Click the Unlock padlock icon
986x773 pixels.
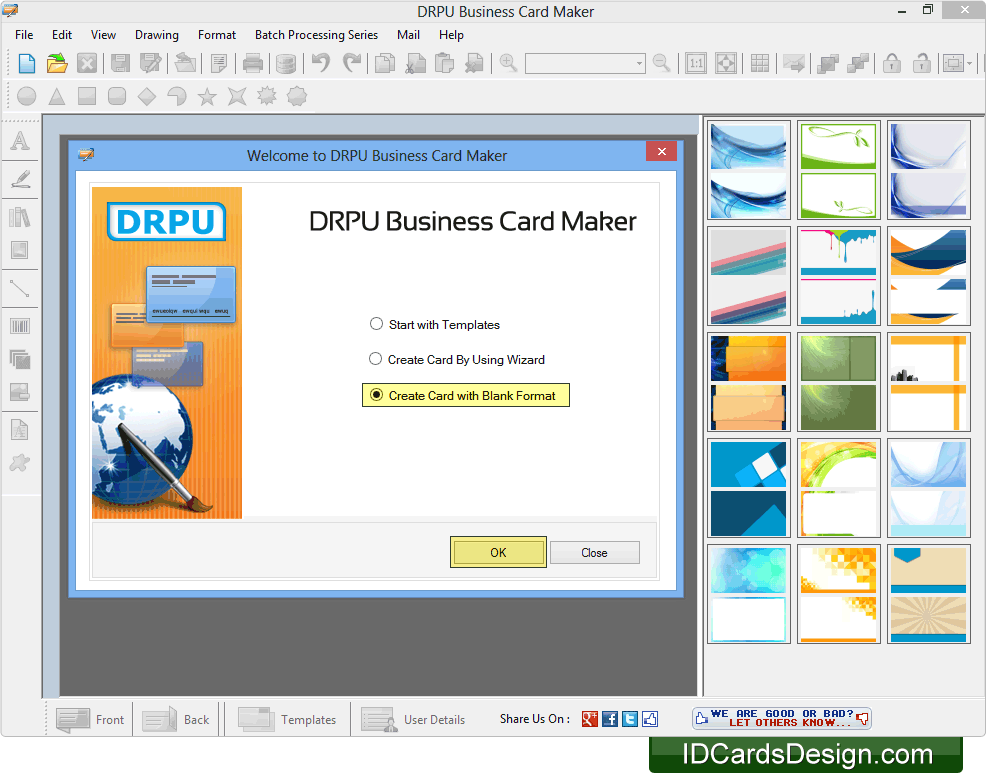click(922, 64)
